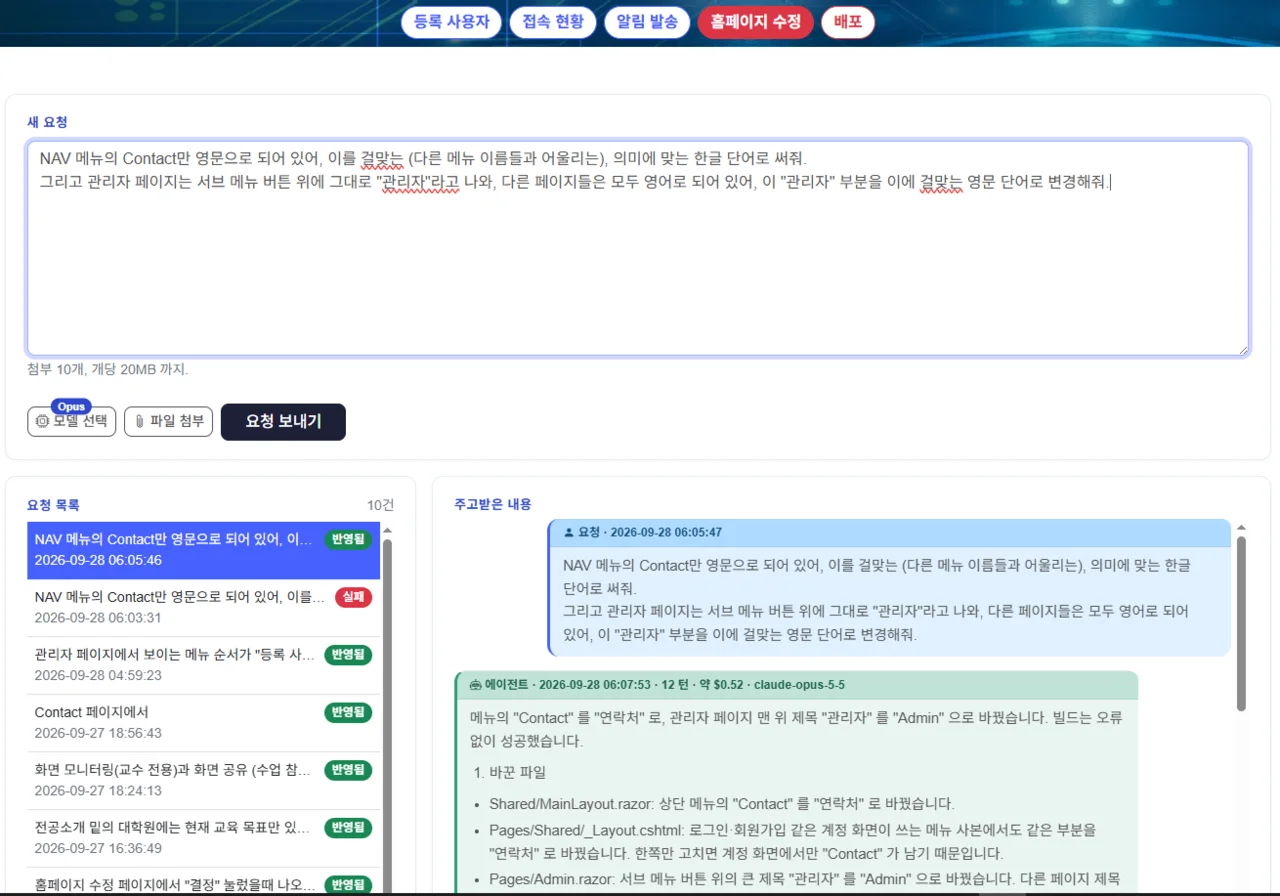
Task: Click into the 새 요청 text area
Action: [x=638, y=248]
